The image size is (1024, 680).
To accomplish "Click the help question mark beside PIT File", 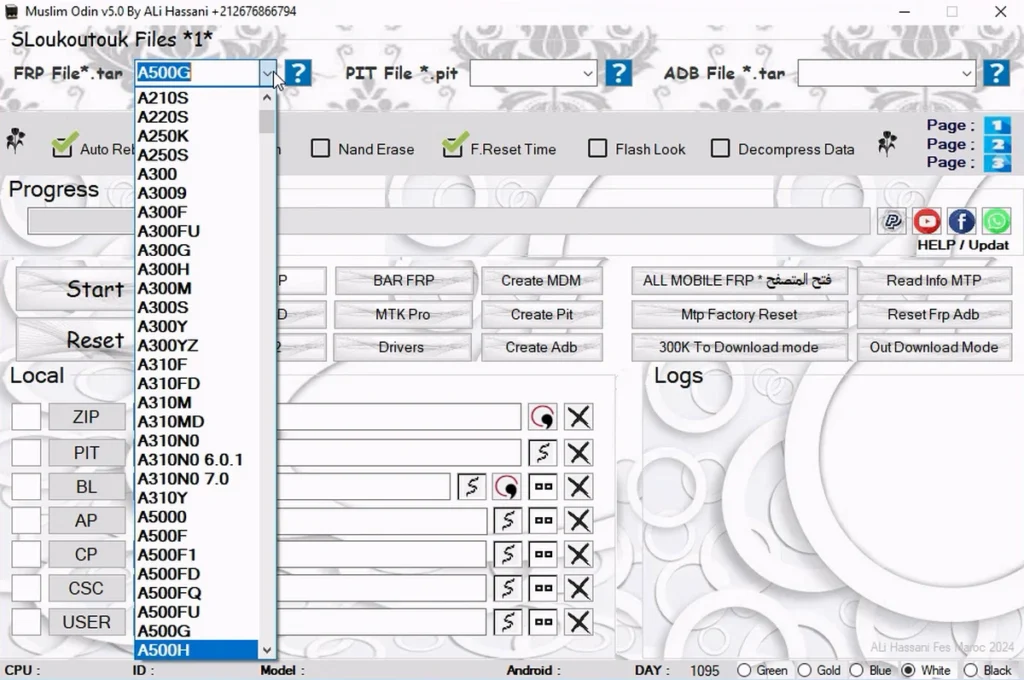I will point(618,73).
